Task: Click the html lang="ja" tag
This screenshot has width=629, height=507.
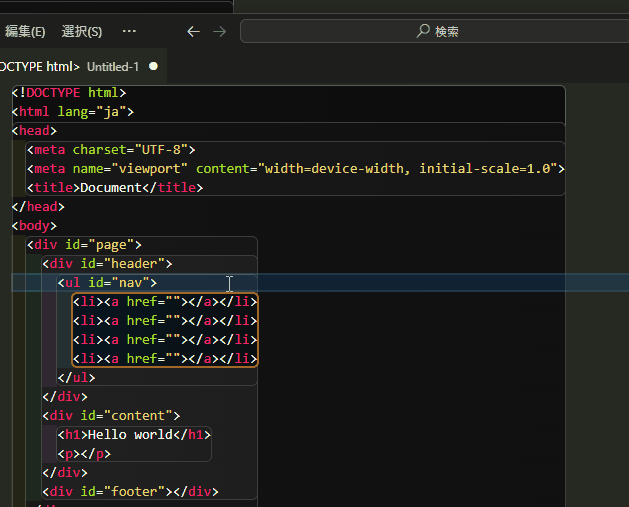Action: click(72, 111)
